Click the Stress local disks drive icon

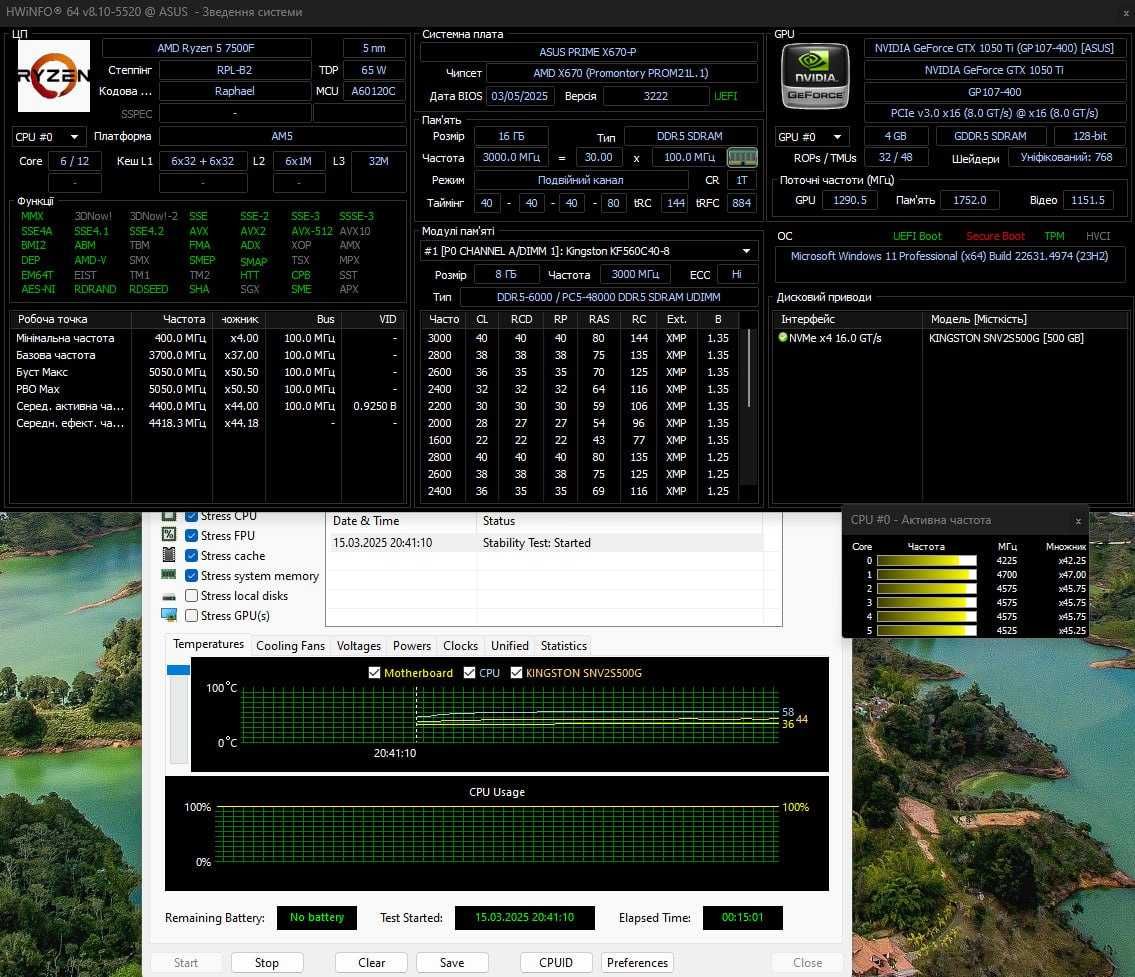click(169, 596)
